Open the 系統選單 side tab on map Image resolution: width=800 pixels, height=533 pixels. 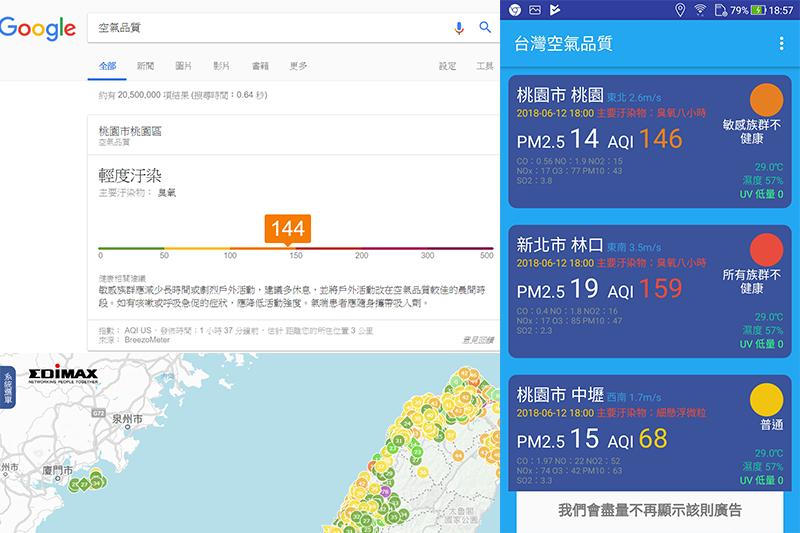8,388
